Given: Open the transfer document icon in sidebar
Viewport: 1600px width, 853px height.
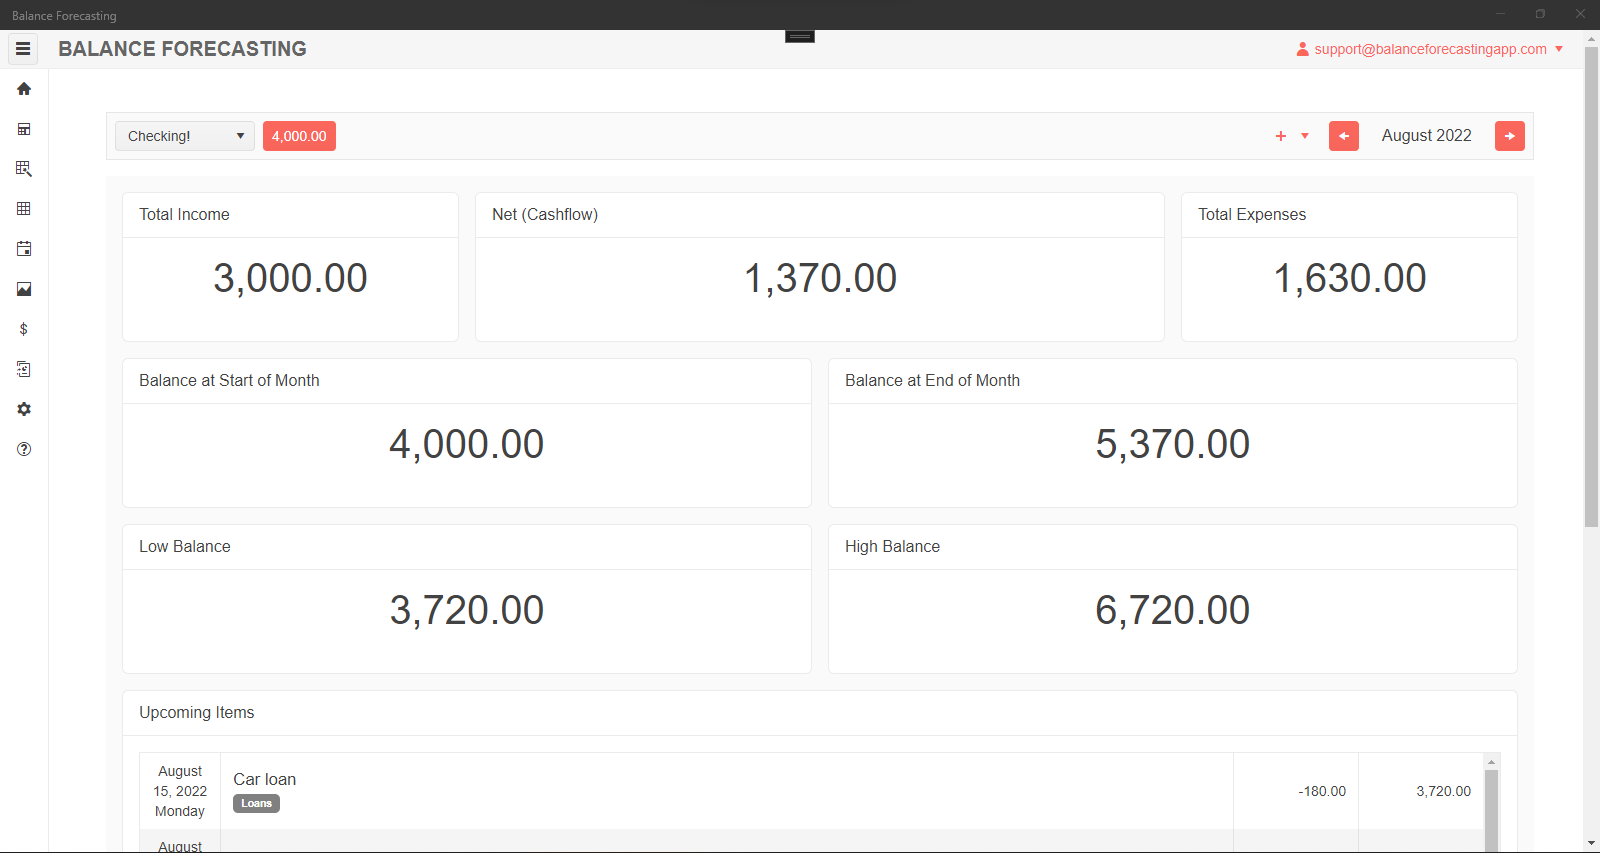Looking at the screenshot, I should 24,369.
